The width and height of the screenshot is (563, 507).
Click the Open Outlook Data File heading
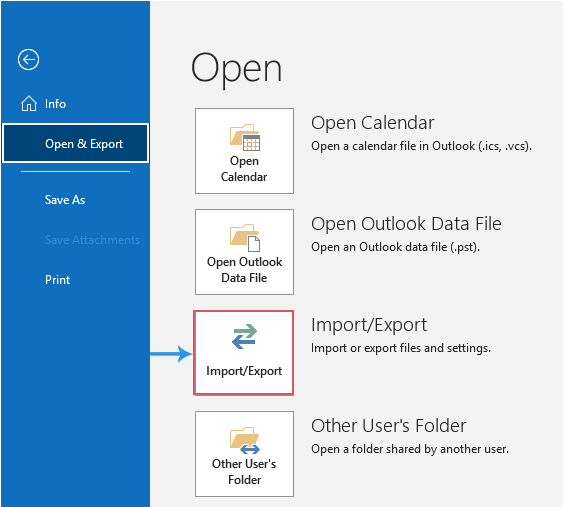[406, 224]
